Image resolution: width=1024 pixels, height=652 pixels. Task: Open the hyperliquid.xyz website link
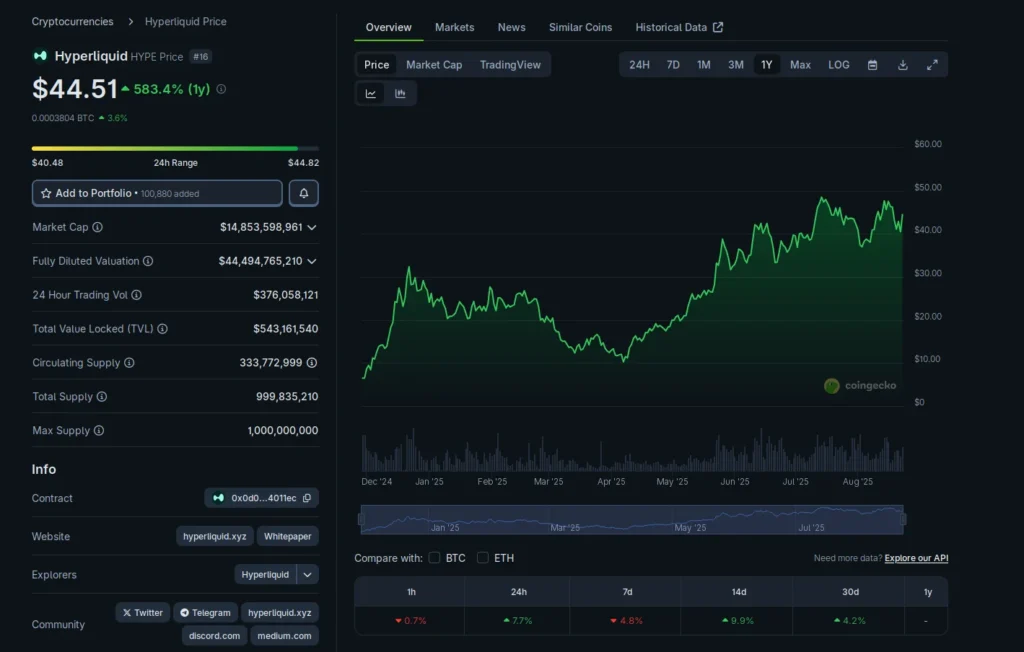(x=215, y=536)
